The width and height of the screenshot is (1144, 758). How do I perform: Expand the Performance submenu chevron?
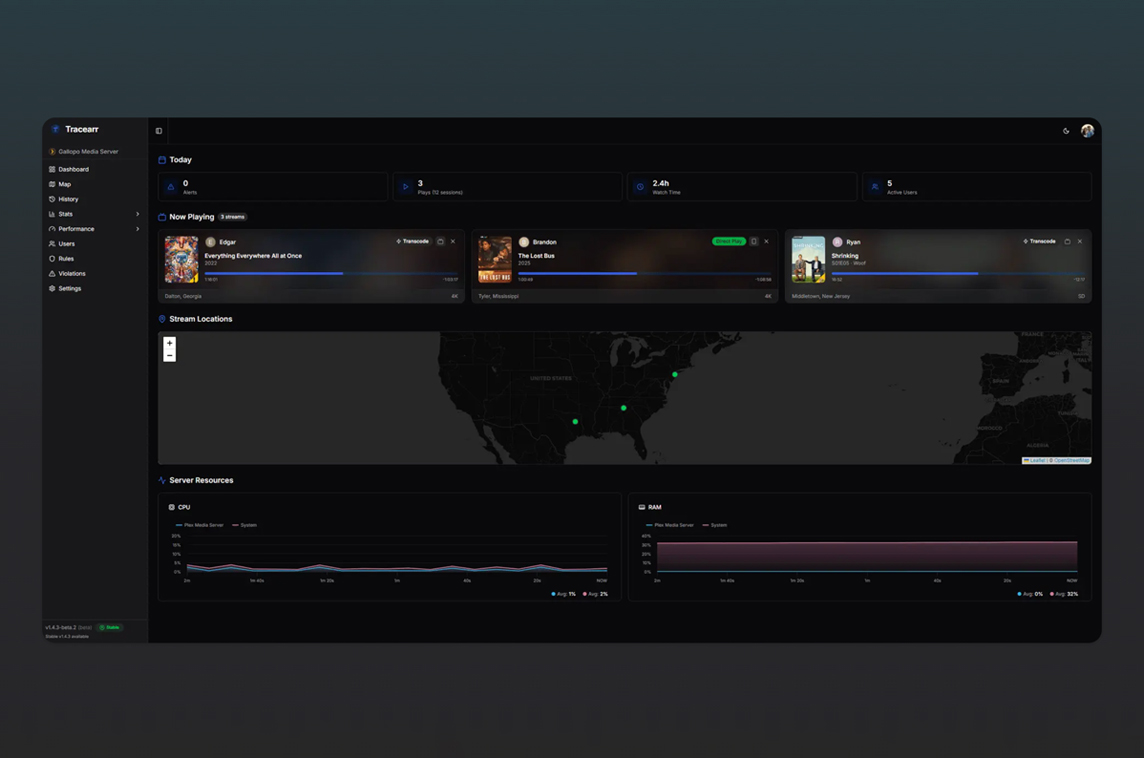(x=137, y=229)
